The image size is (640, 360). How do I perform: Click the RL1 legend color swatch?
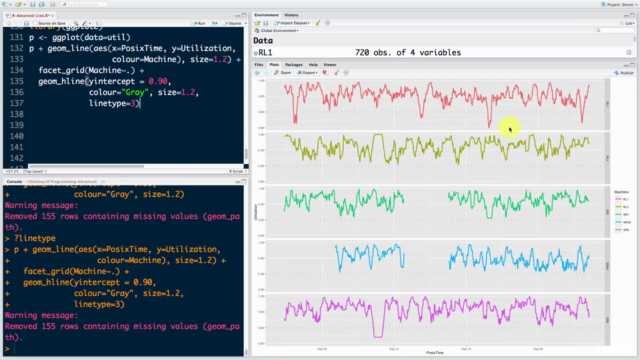pos(618,199)
